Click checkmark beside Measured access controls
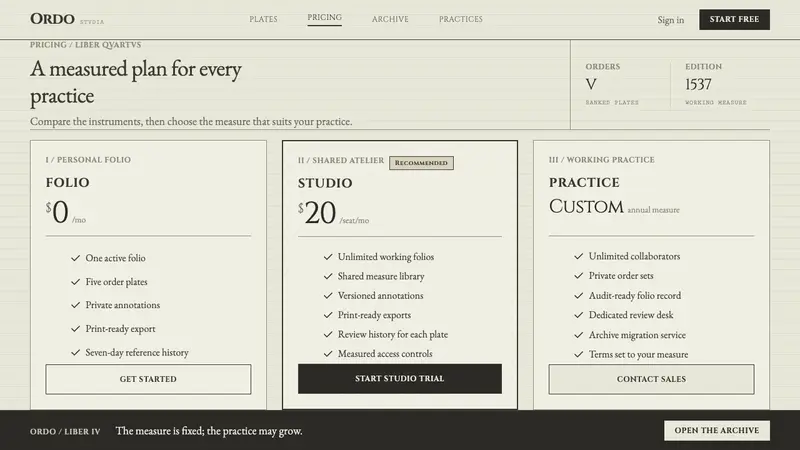 click(x=328, y=354)
